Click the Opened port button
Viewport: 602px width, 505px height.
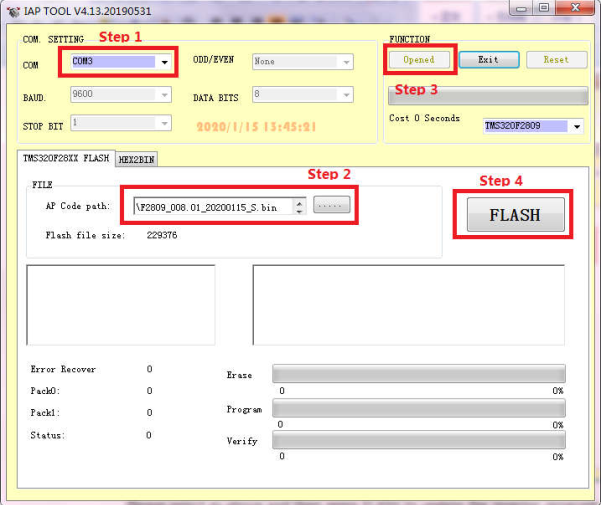pyautogui.click(x=419, y=60)
